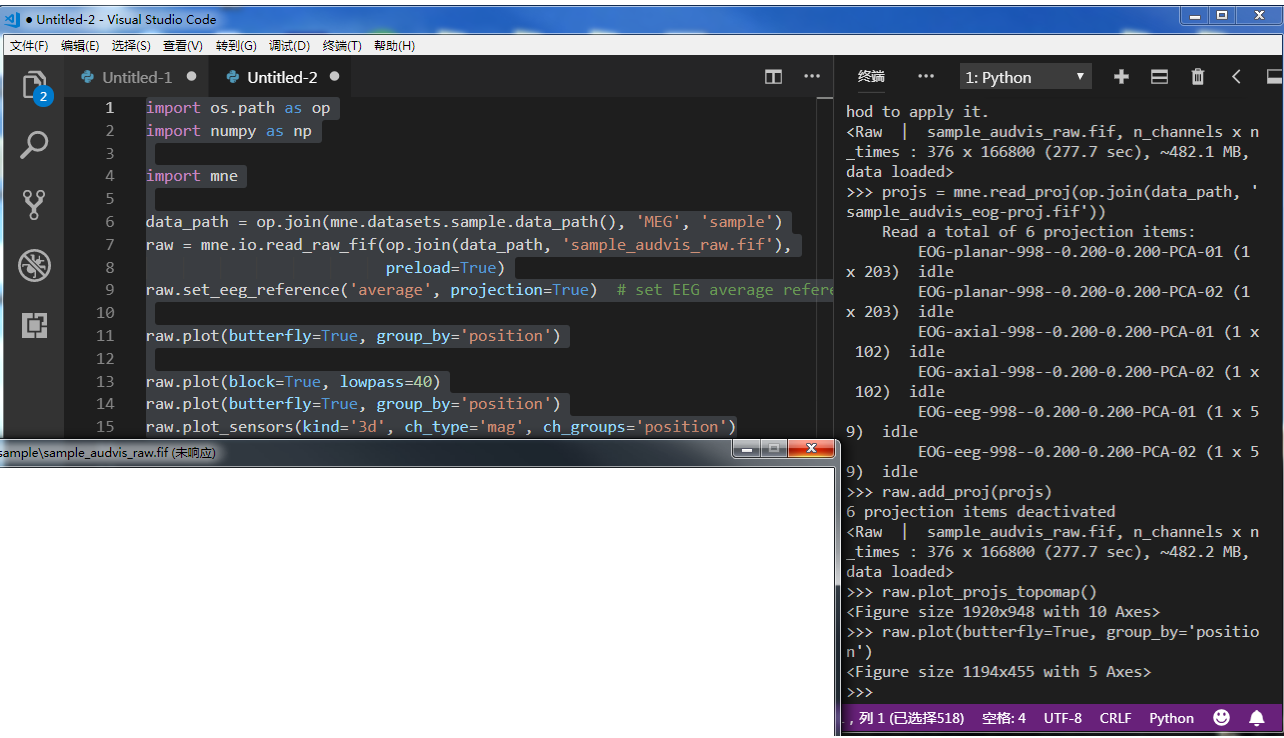Open the Extensions view
Screen dimensions: 1284x738
click(x=35, y=325)
